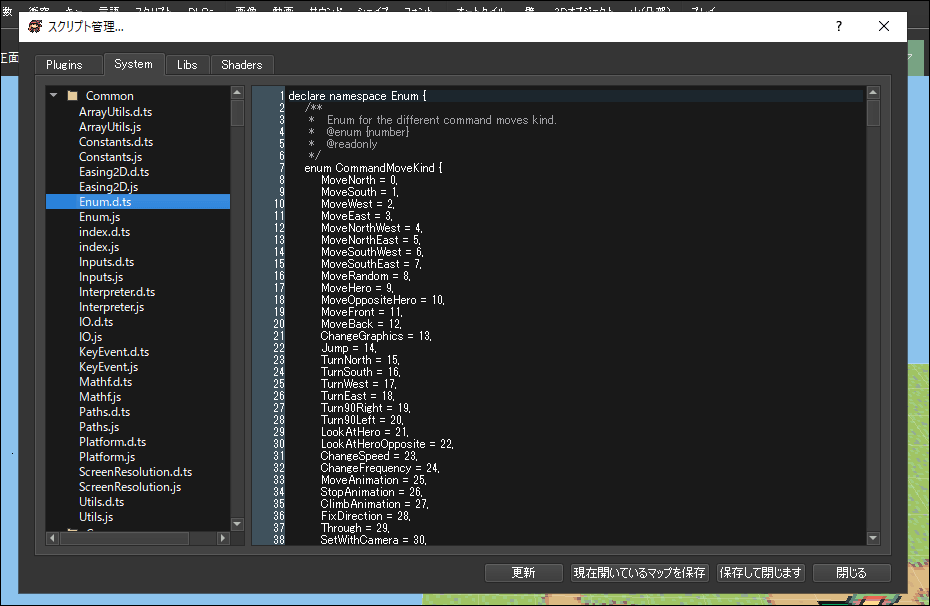Click code editor scroll down arrow
930x606 pixels.
[x=873, y=538]
